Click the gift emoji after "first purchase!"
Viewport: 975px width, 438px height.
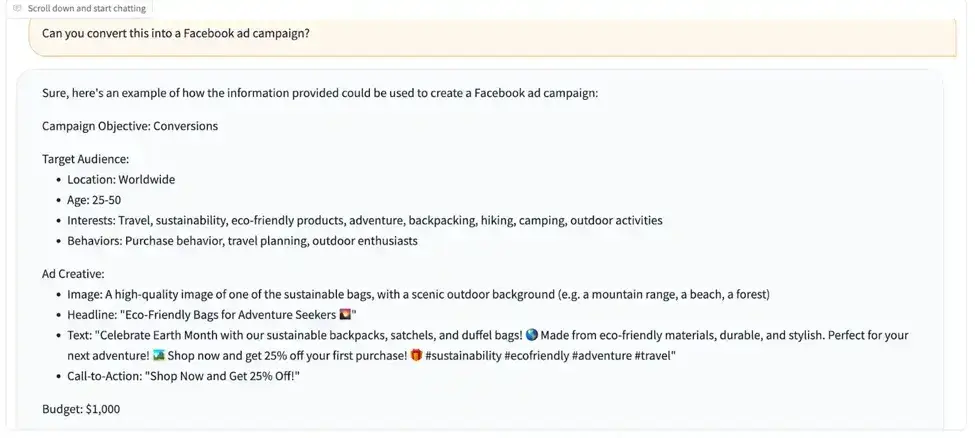click(417, 355)
